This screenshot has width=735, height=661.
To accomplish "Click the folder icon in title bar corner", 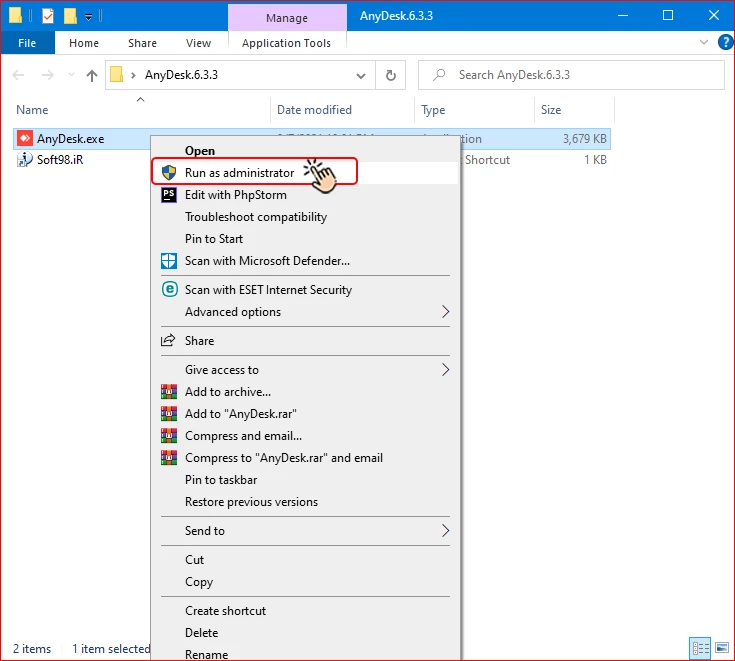I will pos(15,16).
